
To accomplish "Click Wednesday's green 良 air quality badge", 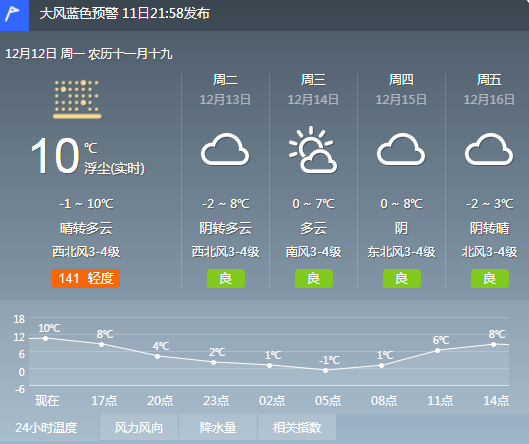I will click(314, 278).
